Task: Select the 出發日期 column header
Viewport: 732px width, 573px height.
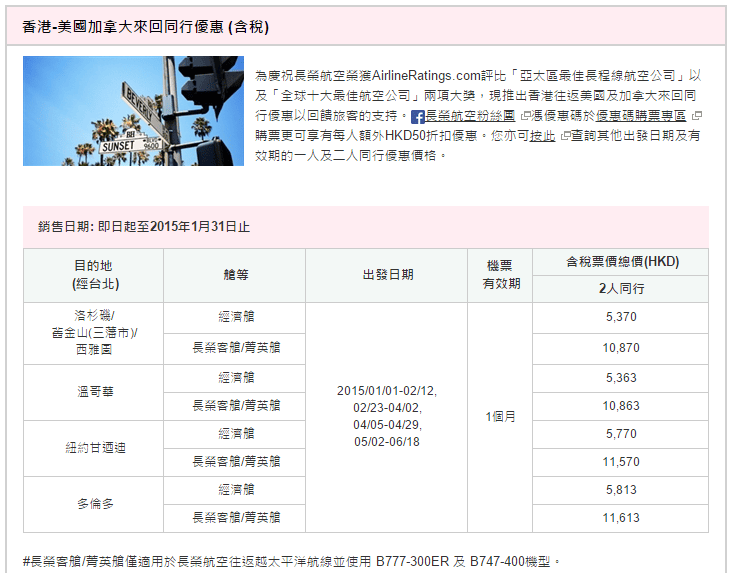Action: (x=387, y=275)
